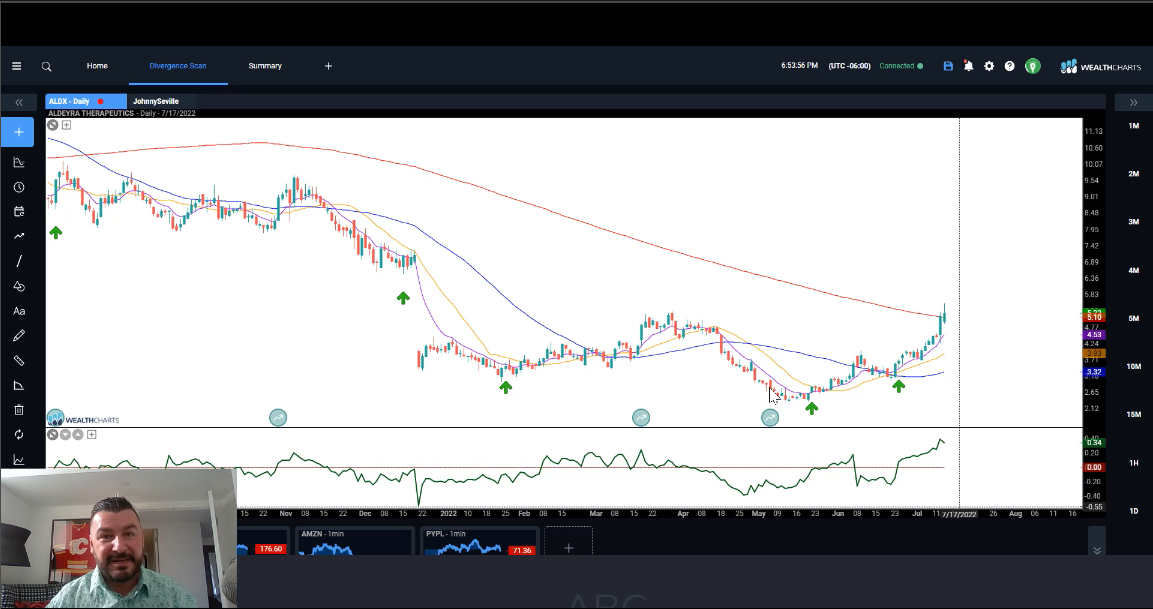Screen dimensions: 1153x609
Task: Click the bottom line-chart icon in sidebar
Action: (18, 460)
